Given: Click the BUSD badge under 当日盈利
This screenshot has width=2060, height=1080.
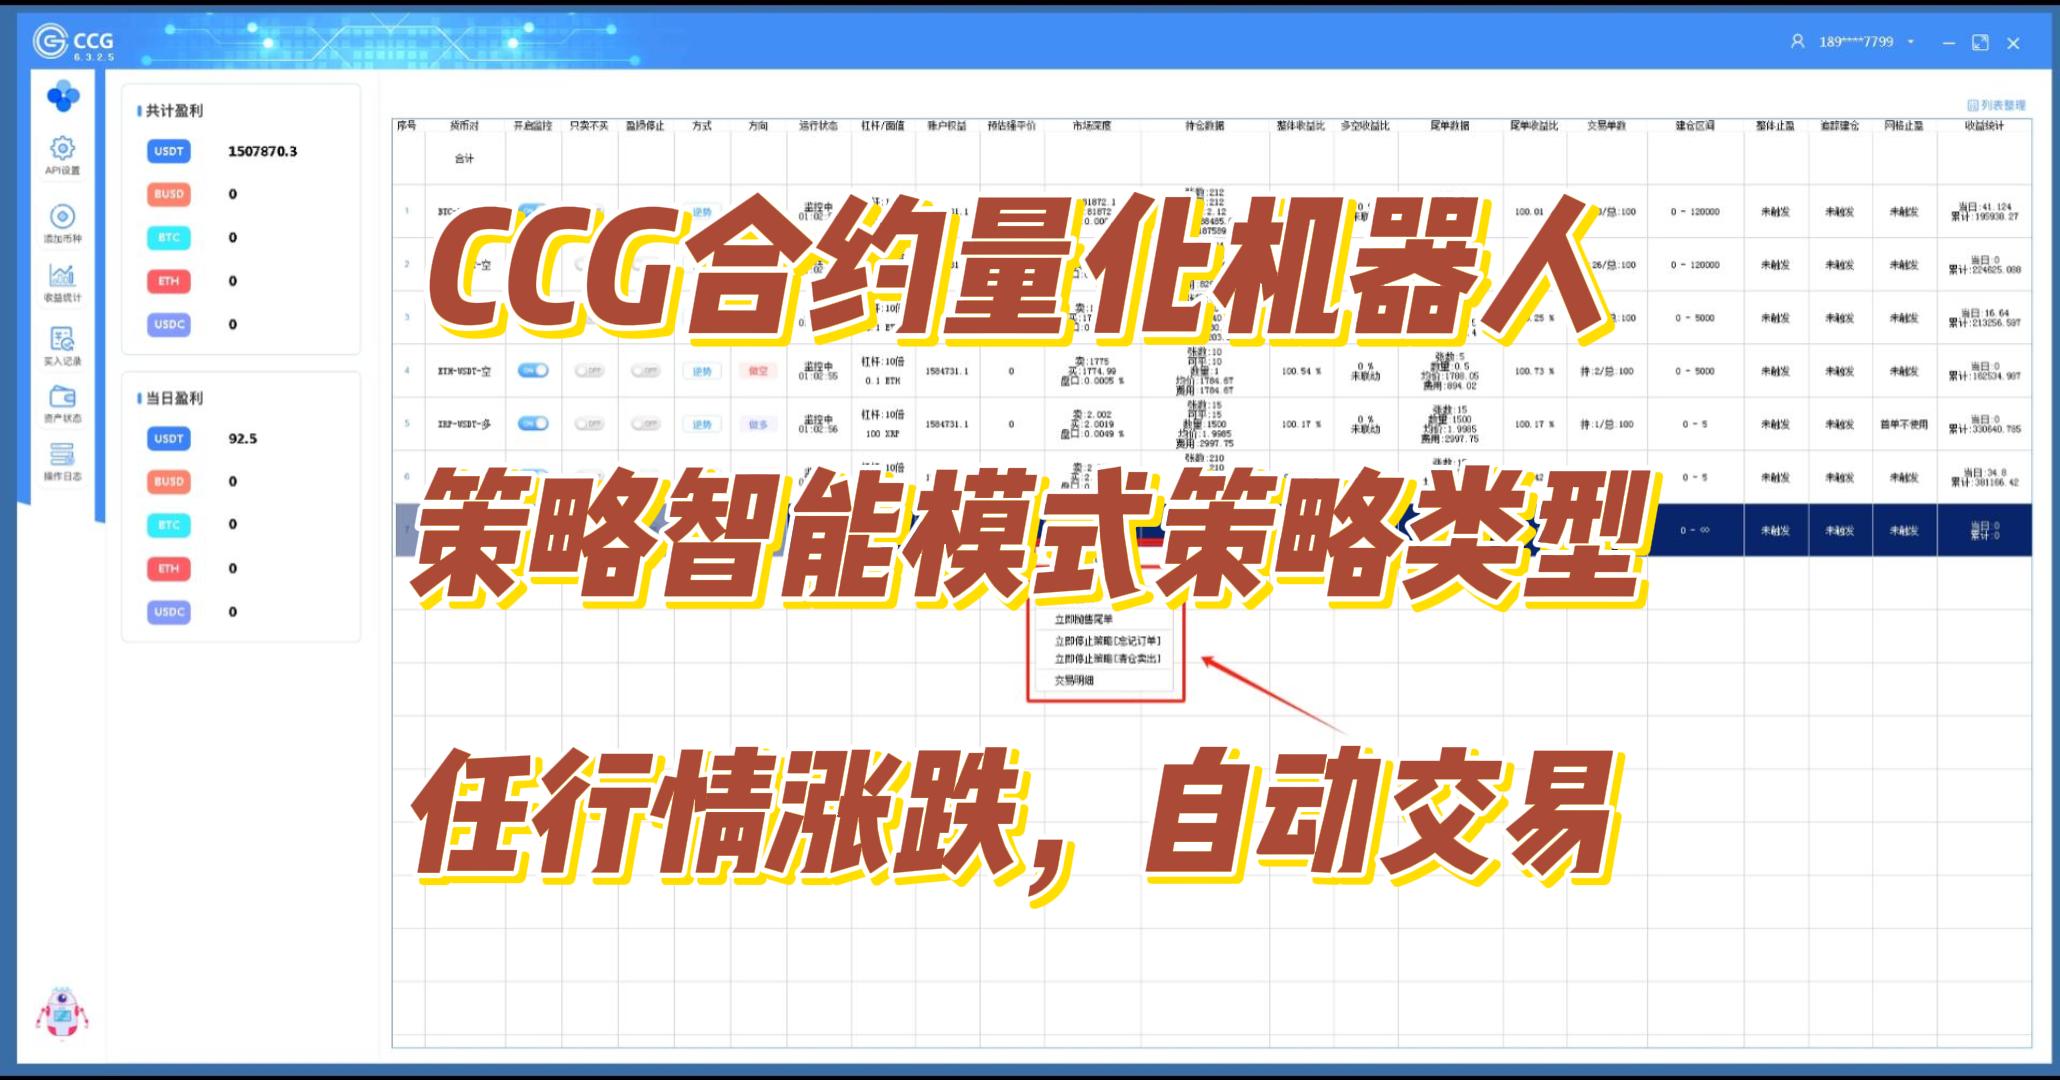Looking at the screenshot, I should 169,481.
